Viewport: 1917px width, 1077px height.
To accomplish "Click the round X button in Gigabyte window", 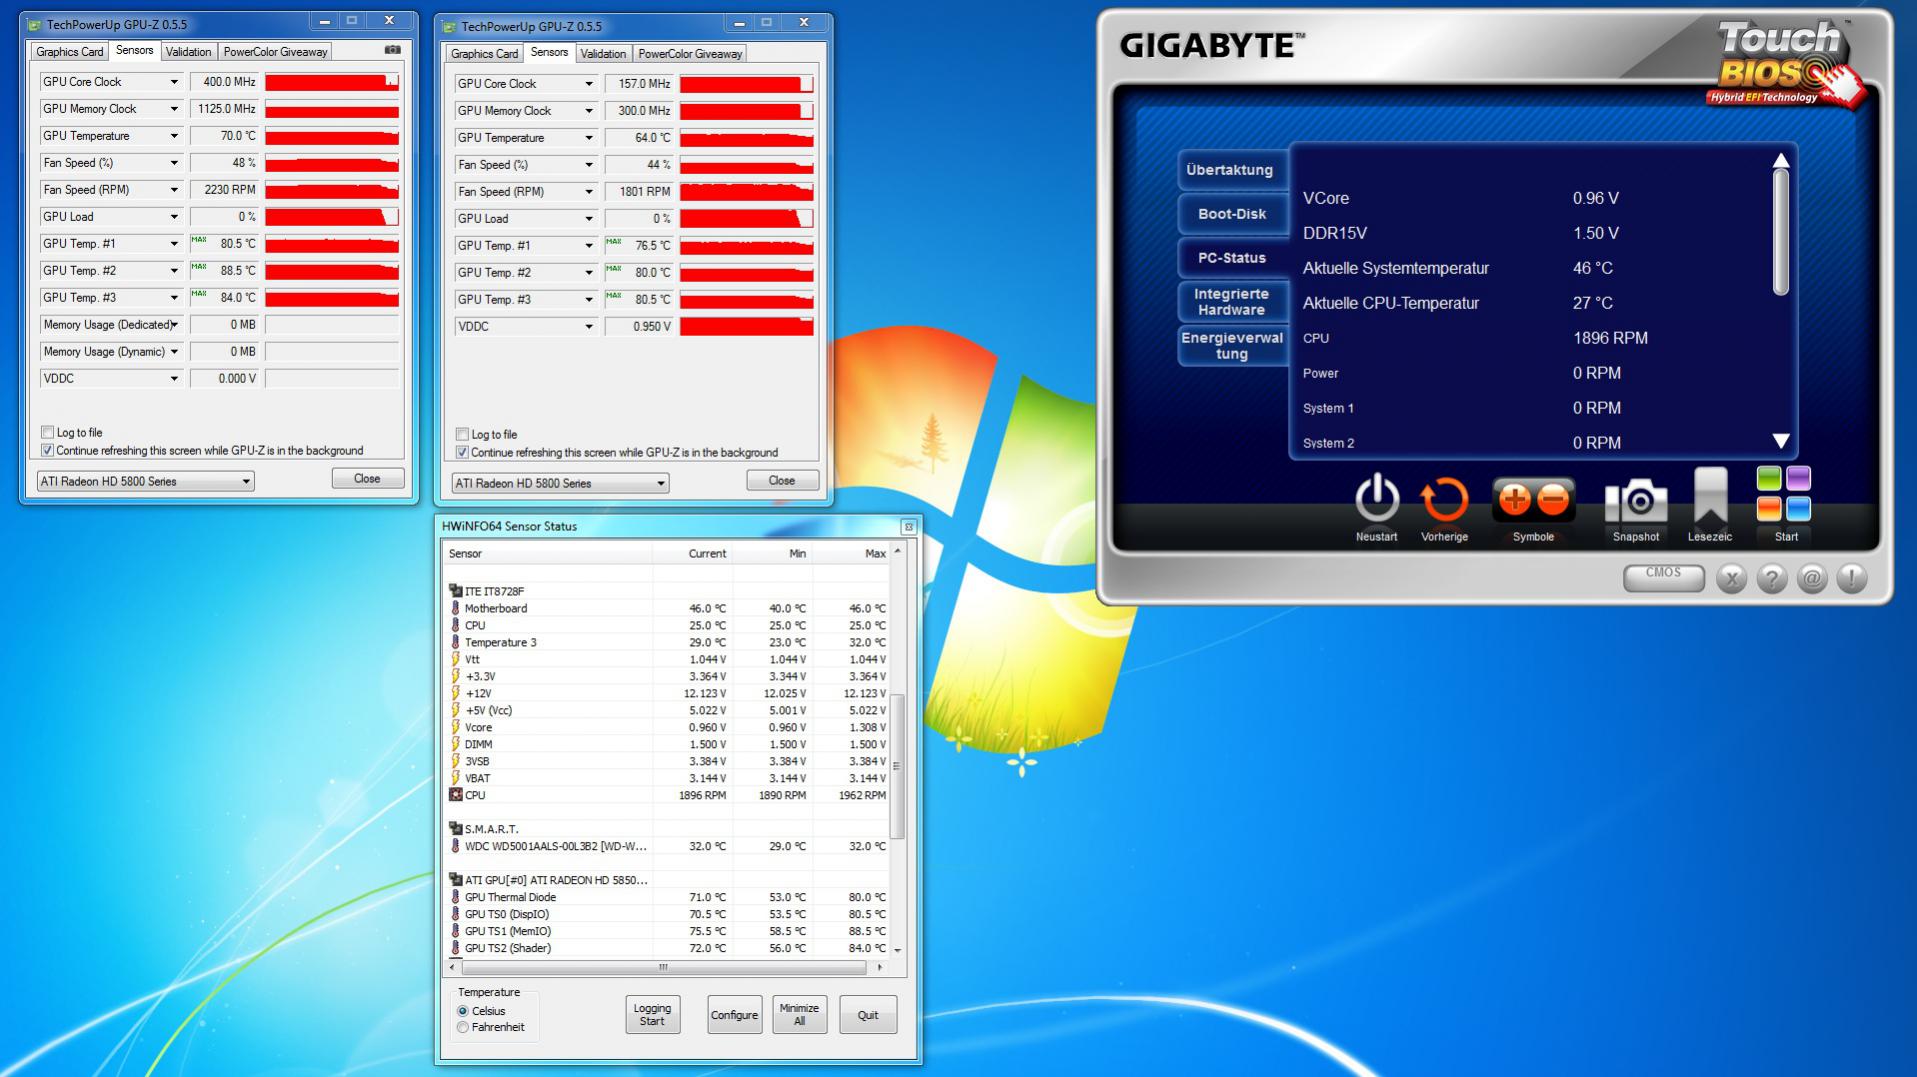I will [1732, 578].
